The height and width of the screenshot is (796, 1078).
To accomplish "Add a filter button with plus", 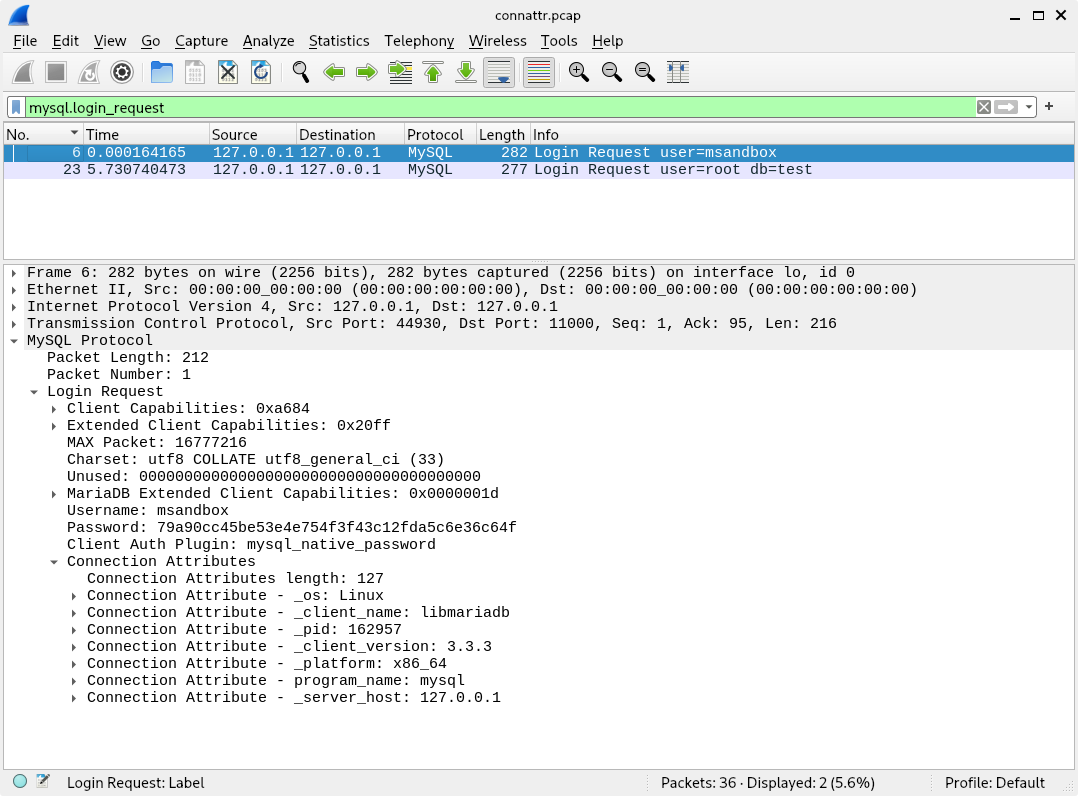I will [x=1049, y=106].
